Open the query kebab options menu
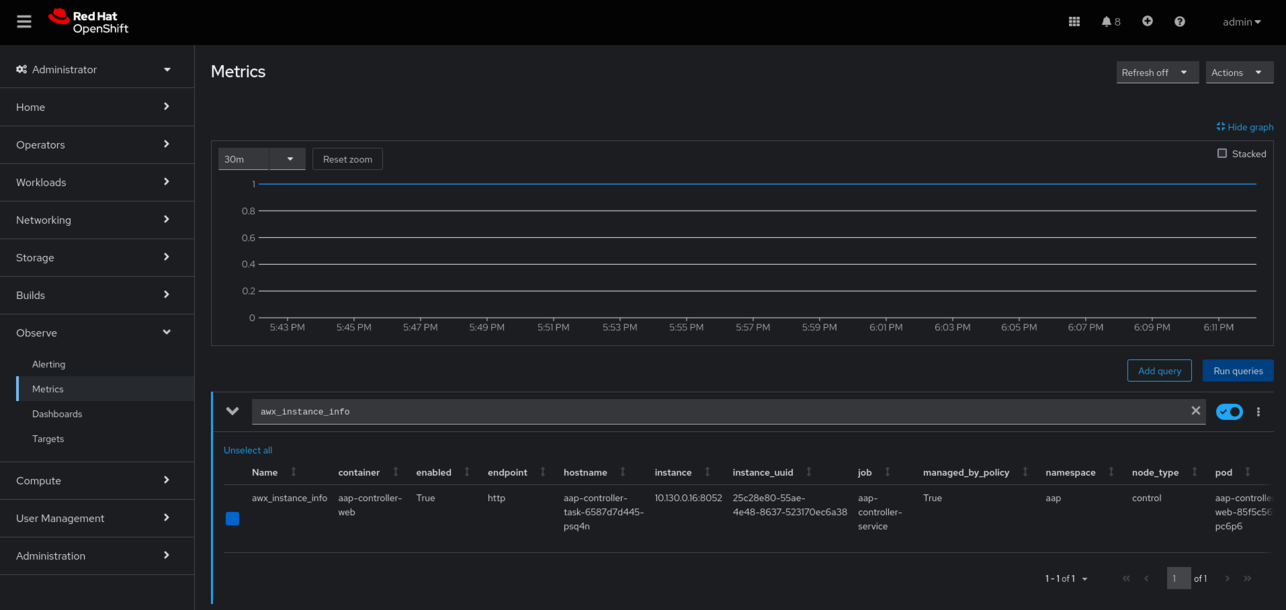1286x610 pixels. pos(1258,412)
